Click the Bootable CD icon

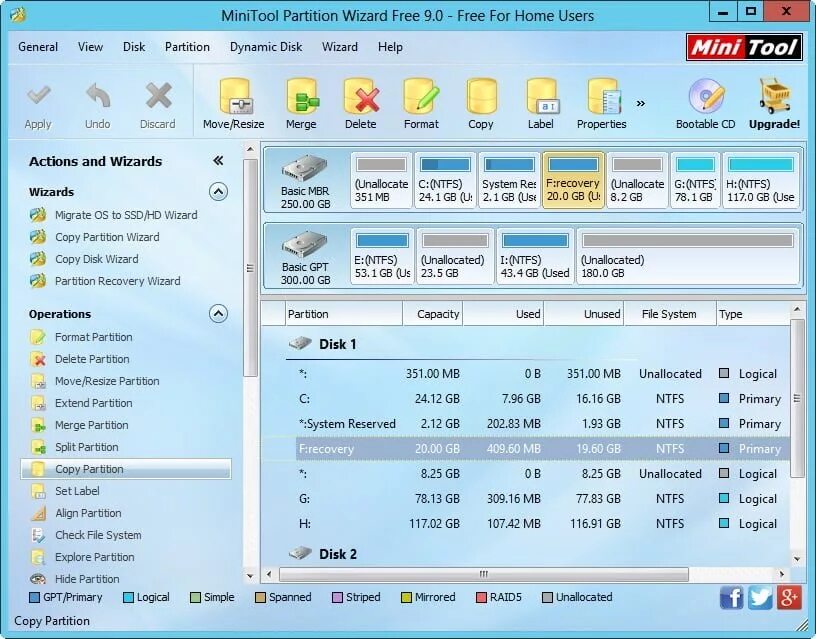coord(706,97)
